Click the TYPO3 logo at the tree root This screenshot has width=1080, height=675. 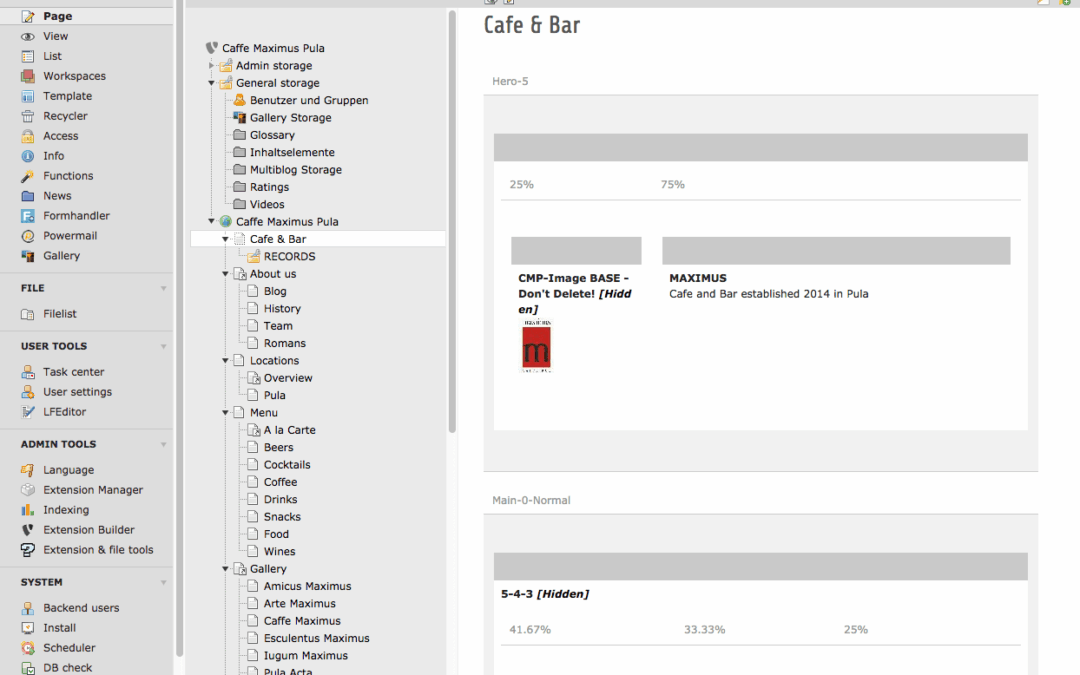click(211, 48)
